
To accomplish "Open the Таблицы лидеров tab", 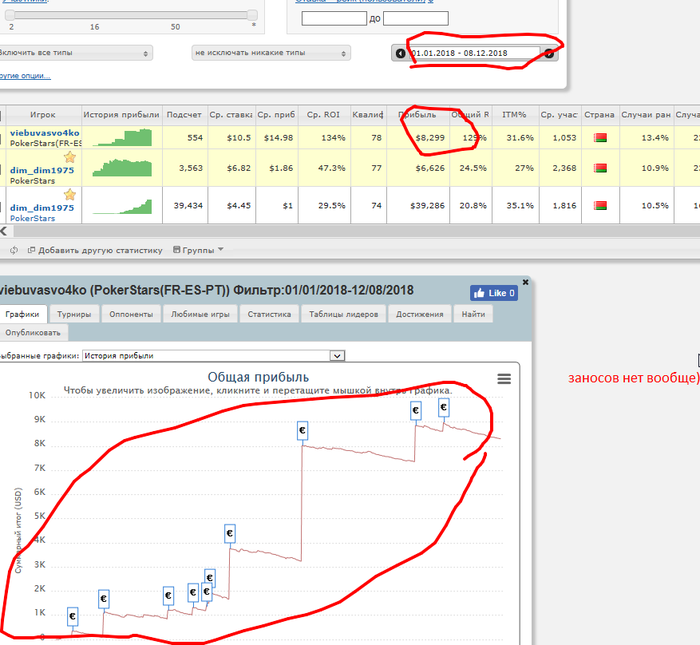I will click(x=343, y=314).
